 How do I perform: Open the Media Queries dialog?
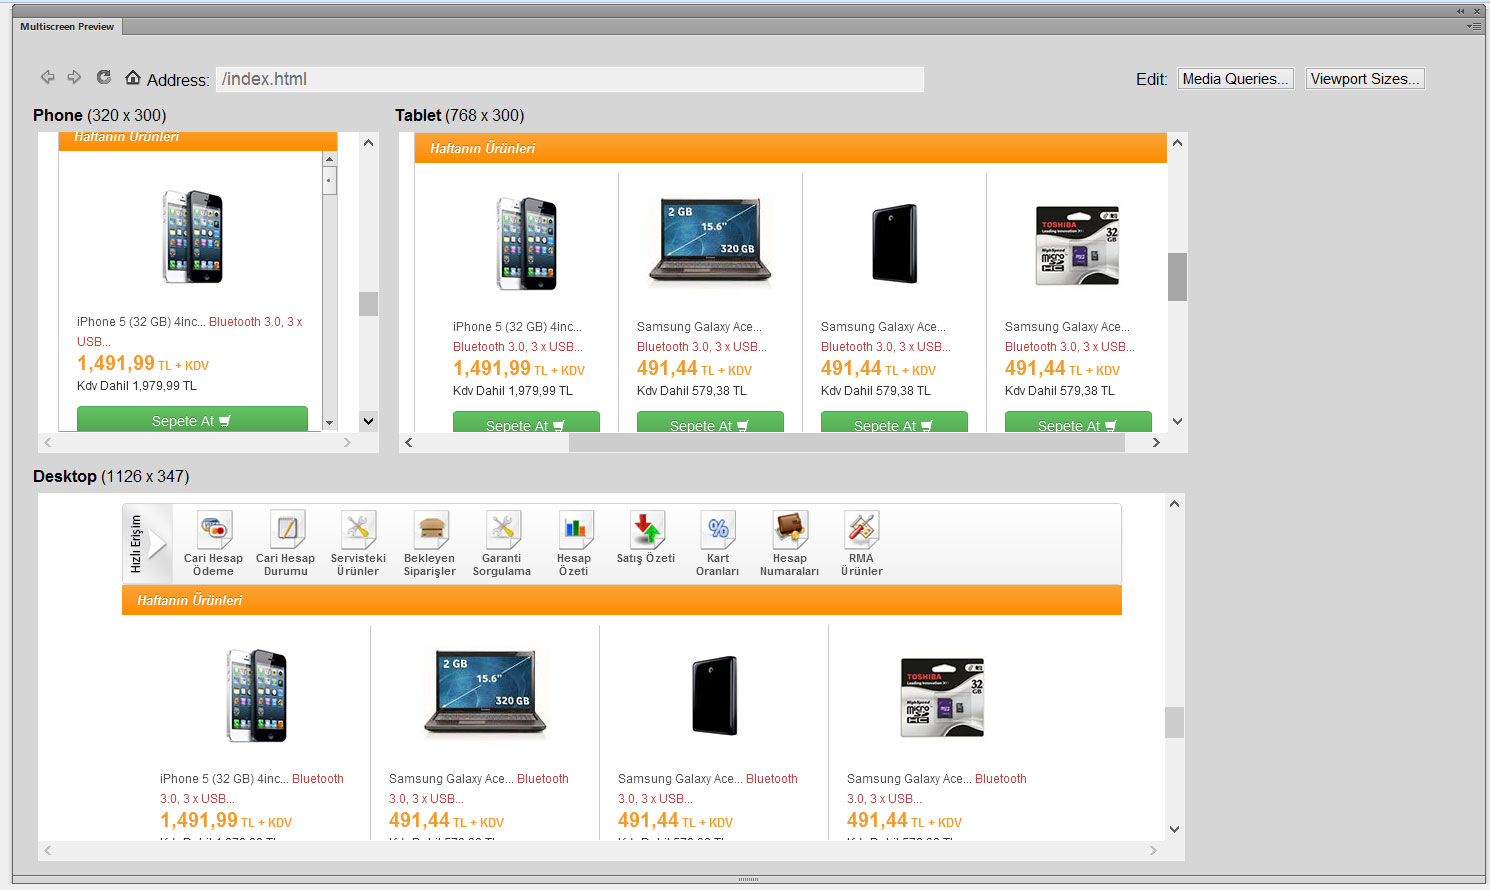point(1235,79)
